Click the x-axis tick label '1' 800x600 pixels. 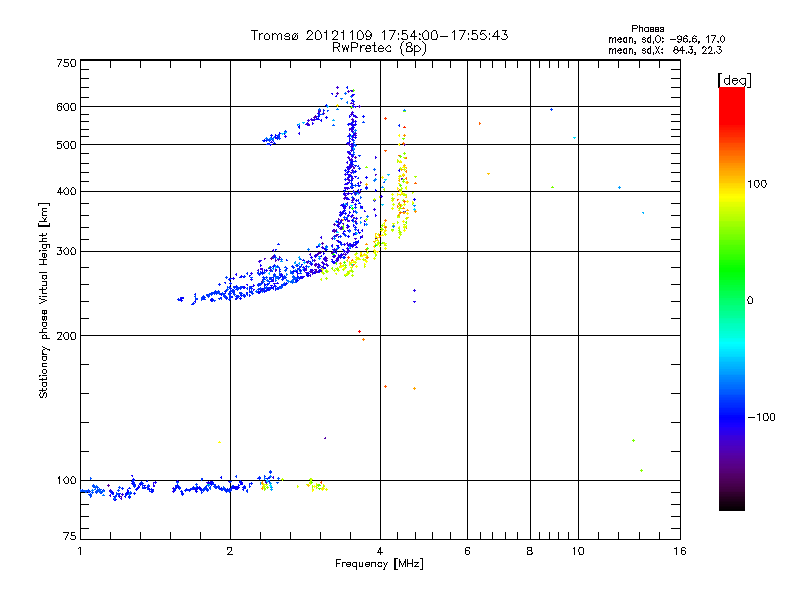[x=80, y=551]
